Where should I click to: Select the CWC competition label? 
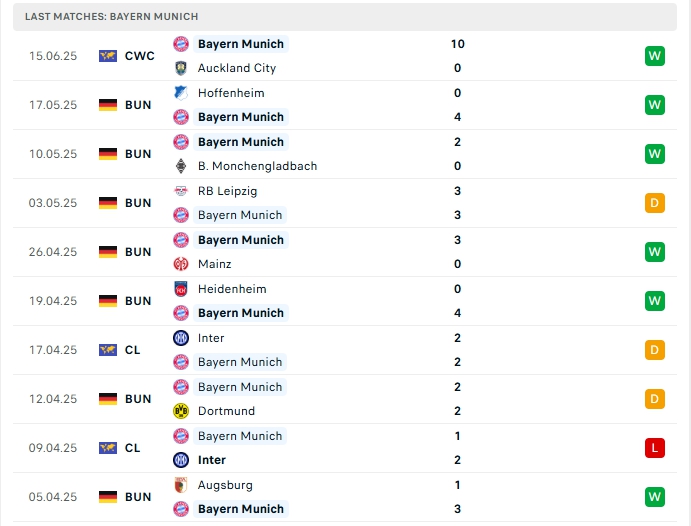(x=139, y=56)
